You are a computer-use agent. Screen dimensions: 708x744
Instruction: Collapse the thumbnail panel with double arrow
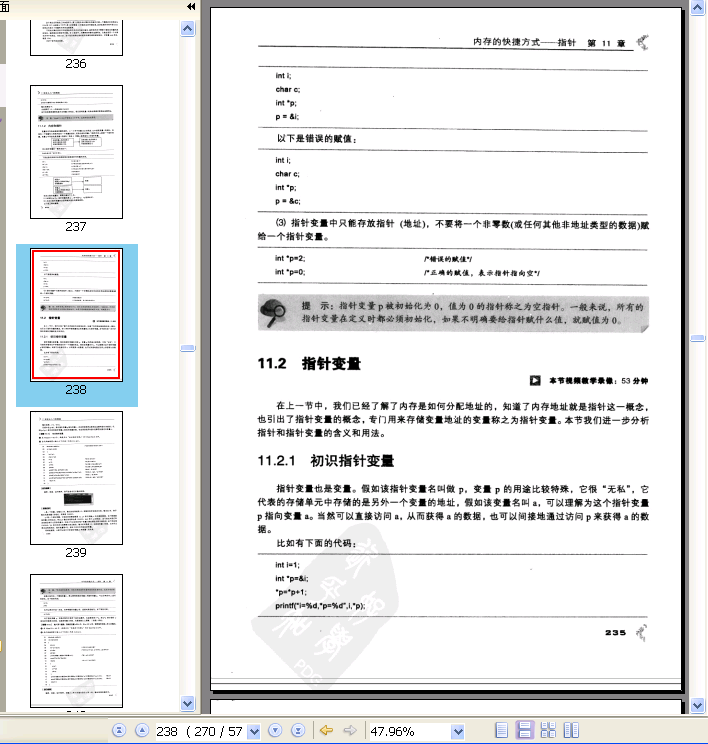point(191,6)
